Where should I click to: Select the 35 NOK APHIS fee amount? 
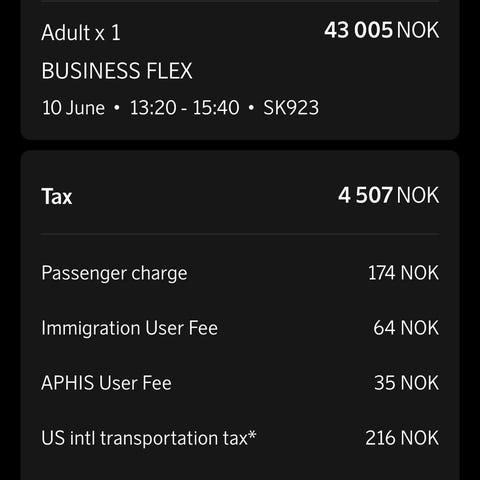click(406, 383)
